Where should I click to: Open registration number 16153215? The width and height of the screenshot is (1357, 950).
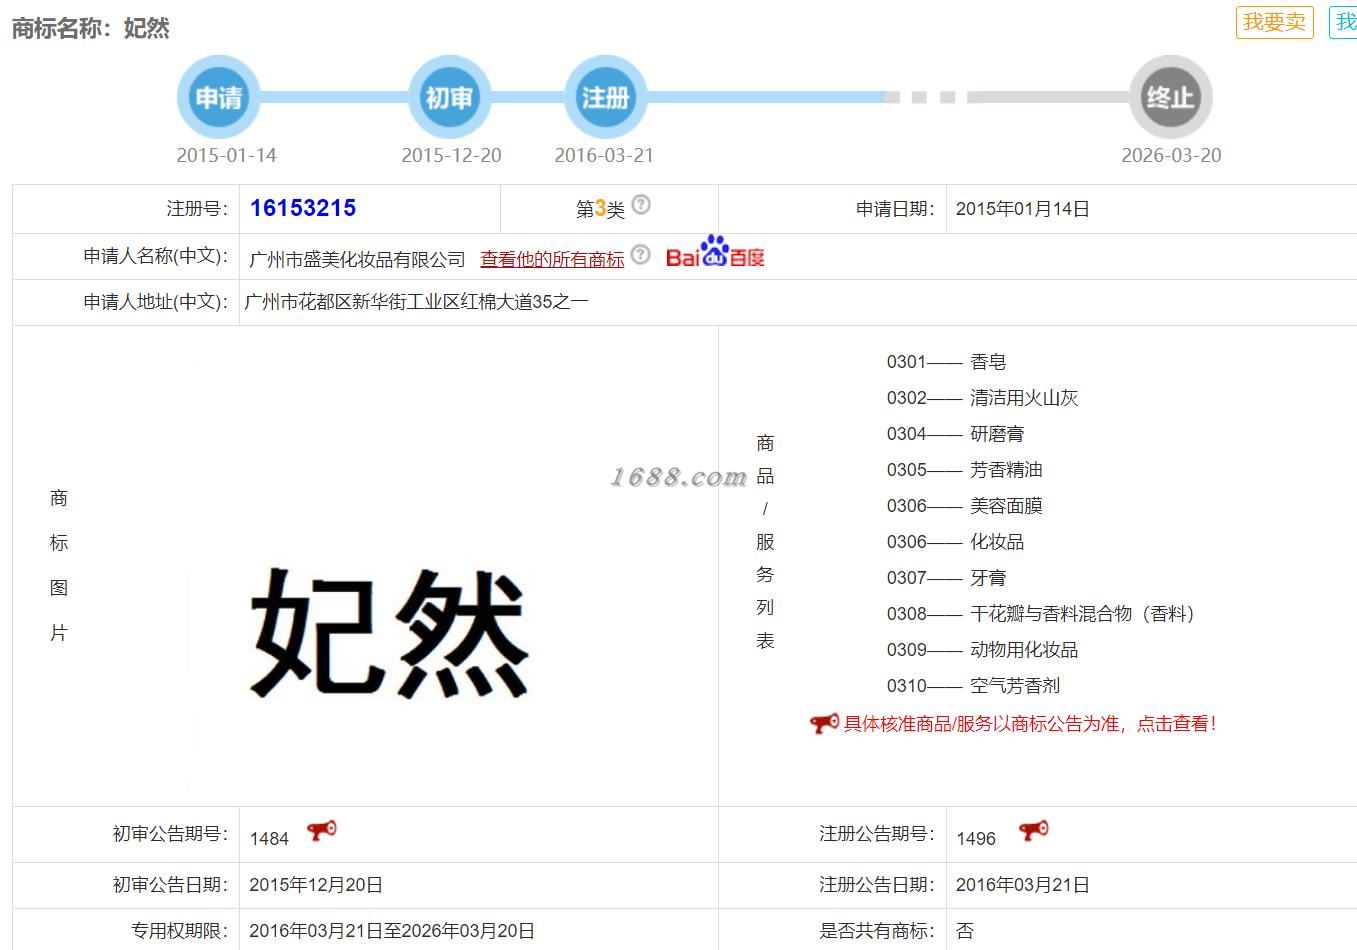(303, 208)
